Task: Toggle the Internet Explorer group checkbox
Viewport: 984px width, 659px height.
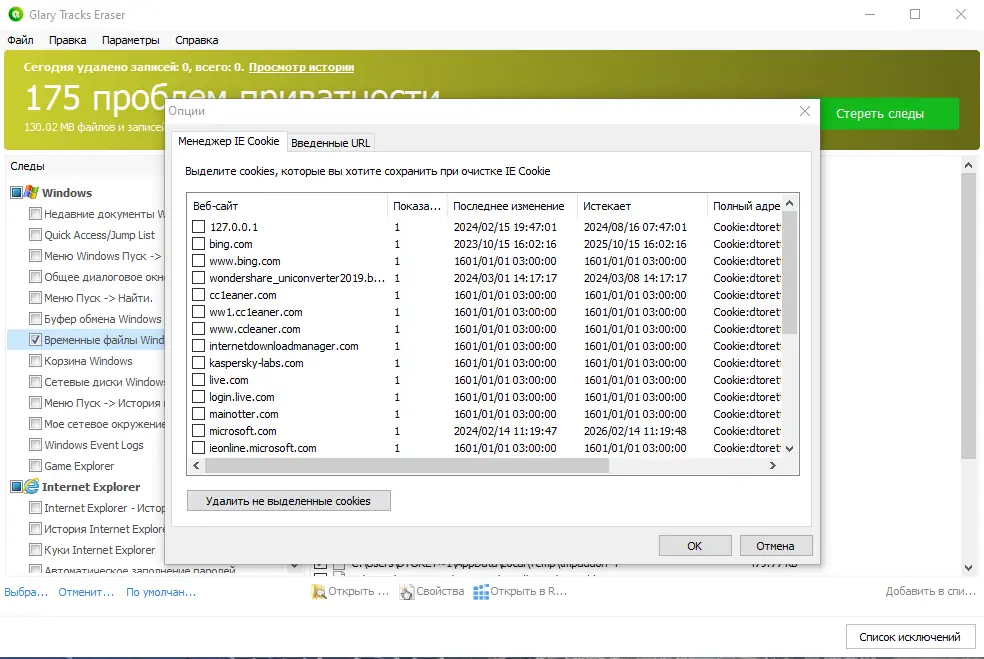Action: click(x=16, y=487)
